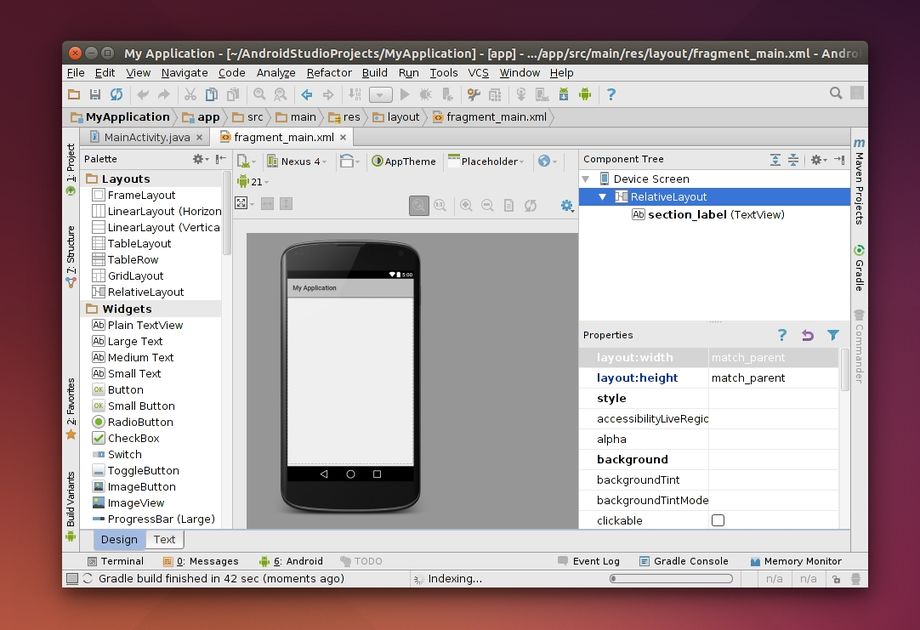Open the AVD Manager icon
The height and width of the screenshot is (630, 920).
click(542, 94)
